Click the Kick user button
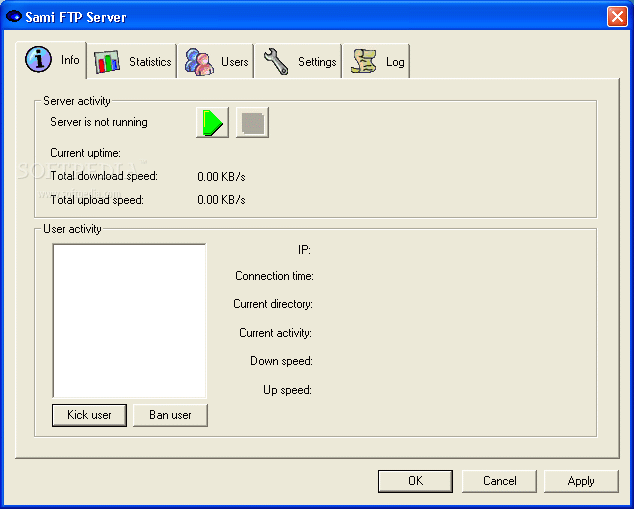This screenshot has height=509, width=634. pyautogui.click(x=89, y=415)
